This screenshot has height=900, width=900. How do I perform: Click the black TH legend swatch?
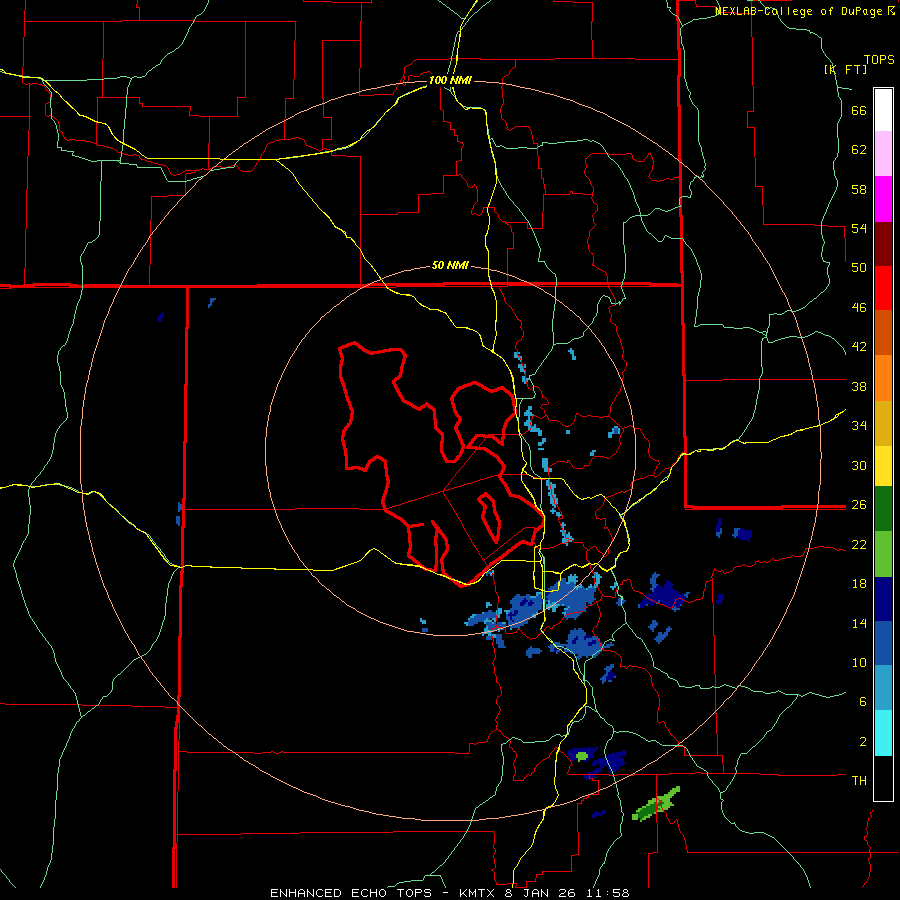point(883,778)
